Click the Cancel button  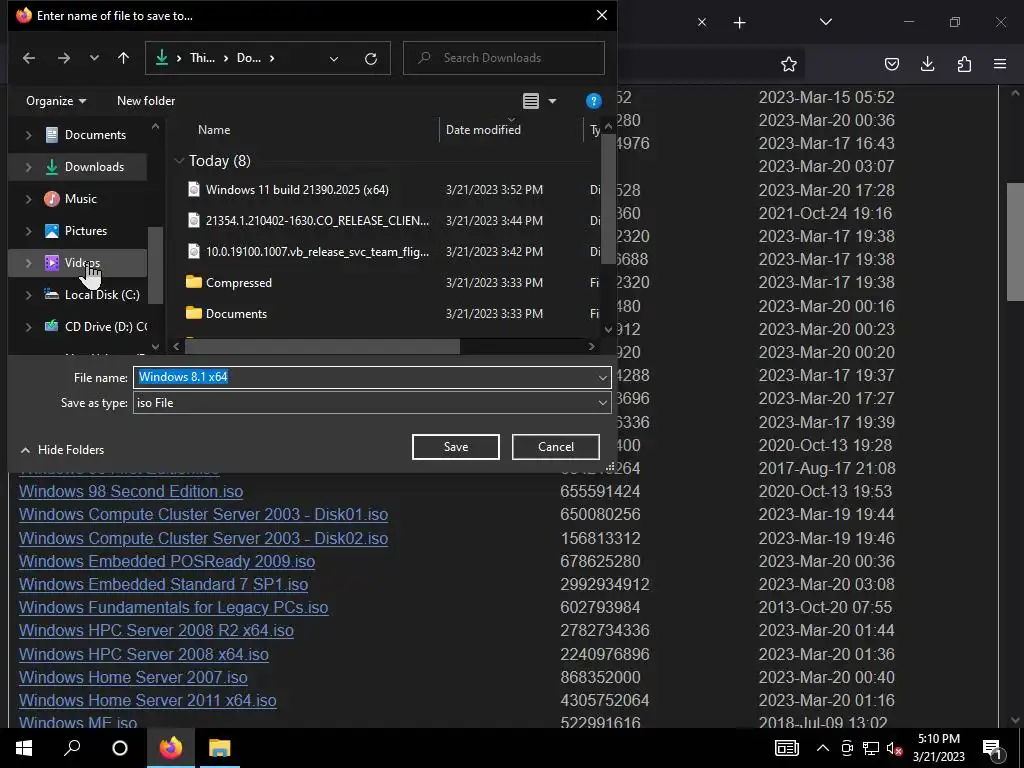tap(556, 447)
